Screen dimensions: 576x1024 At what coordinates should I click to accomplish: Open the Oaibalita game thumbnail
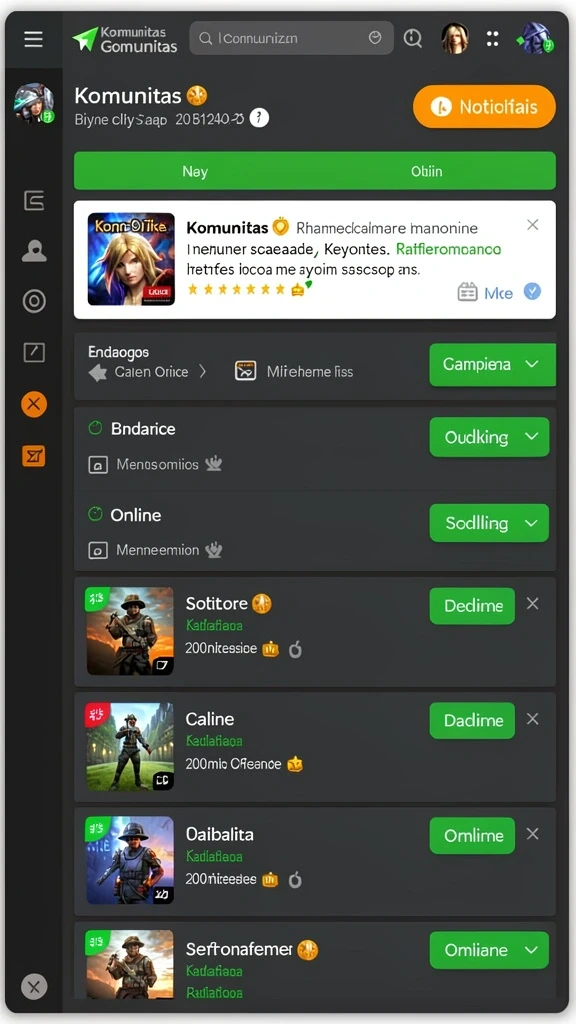click(x=131, y=861)
